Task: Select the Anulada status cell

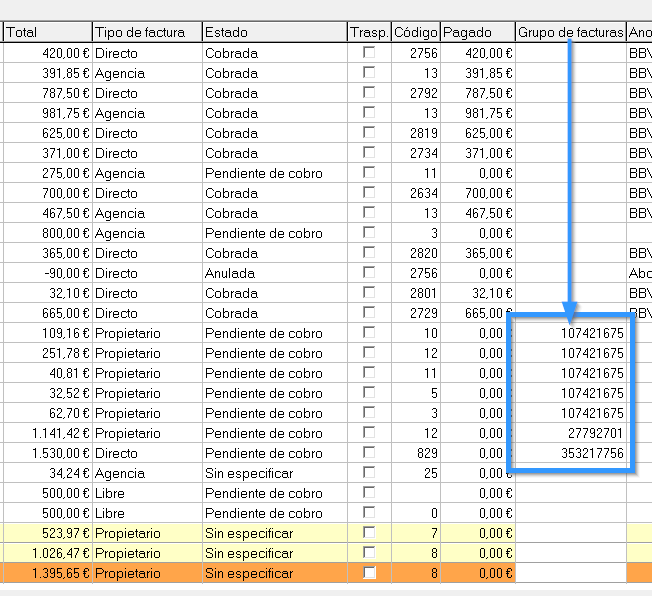Action: (x=273, y=273)
